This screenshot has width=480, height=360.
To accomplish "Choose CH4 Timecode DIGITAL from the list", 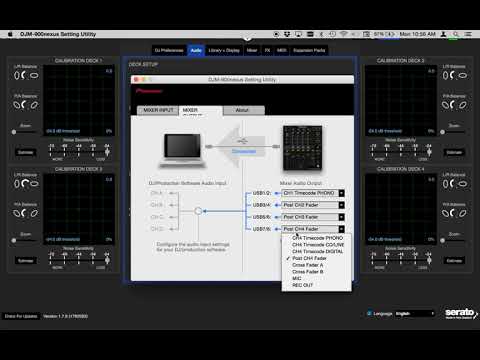I will pos(317,251).
